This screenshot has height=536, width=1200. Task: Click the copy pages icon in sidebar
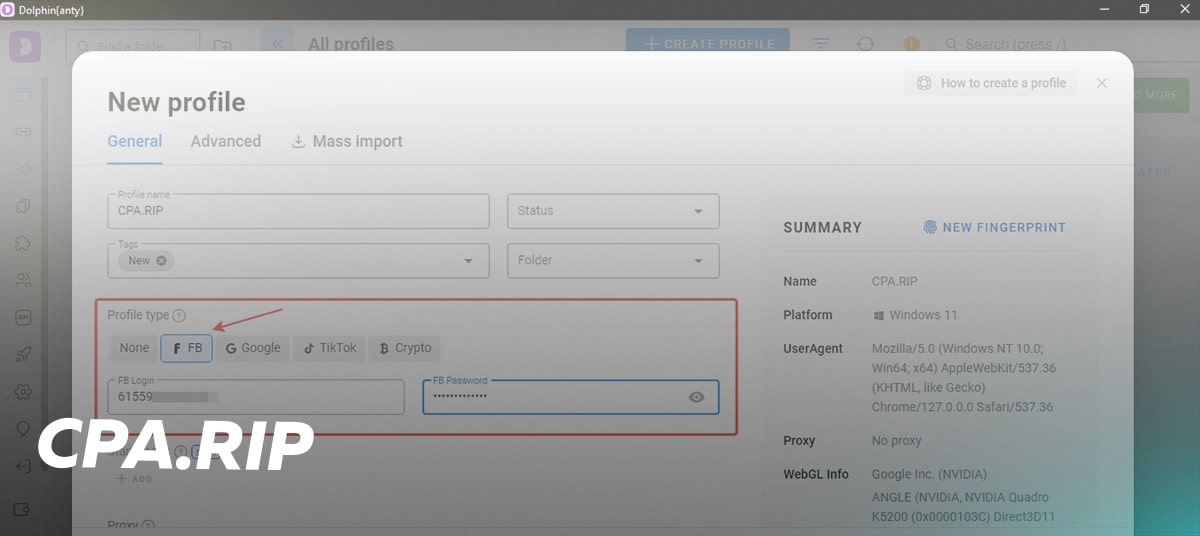pyautogui.click(x=23, y=206)
